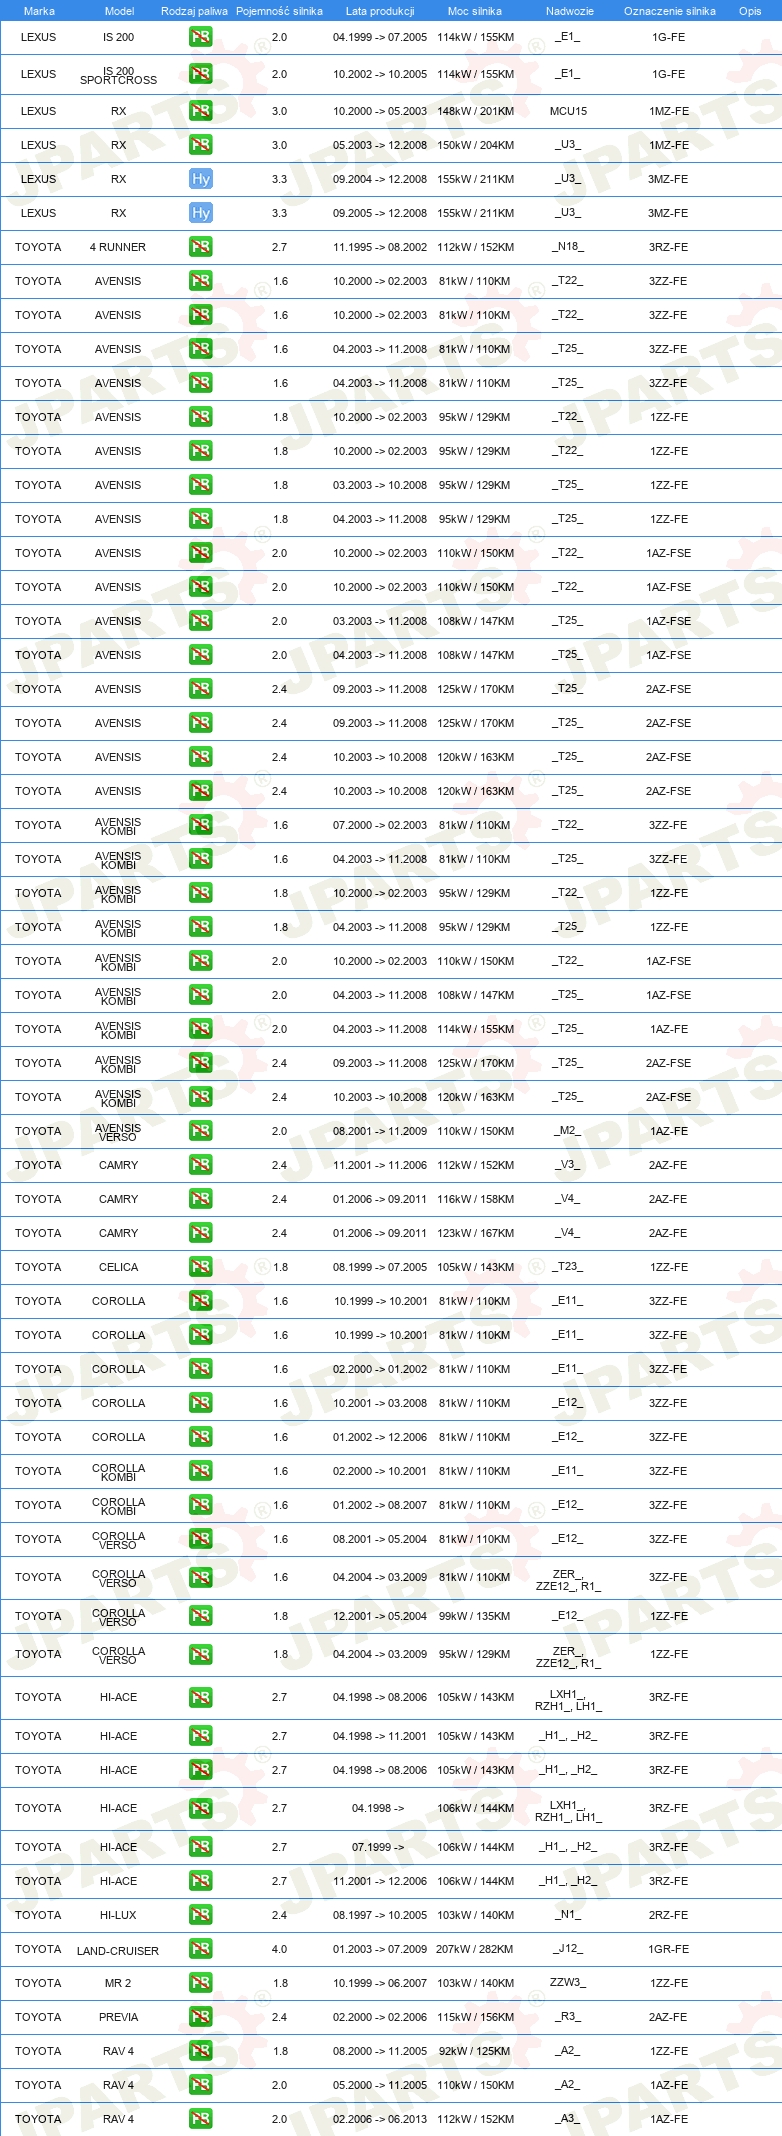Select the 'HI-LUX' model cell

[x=118, y=1915]
